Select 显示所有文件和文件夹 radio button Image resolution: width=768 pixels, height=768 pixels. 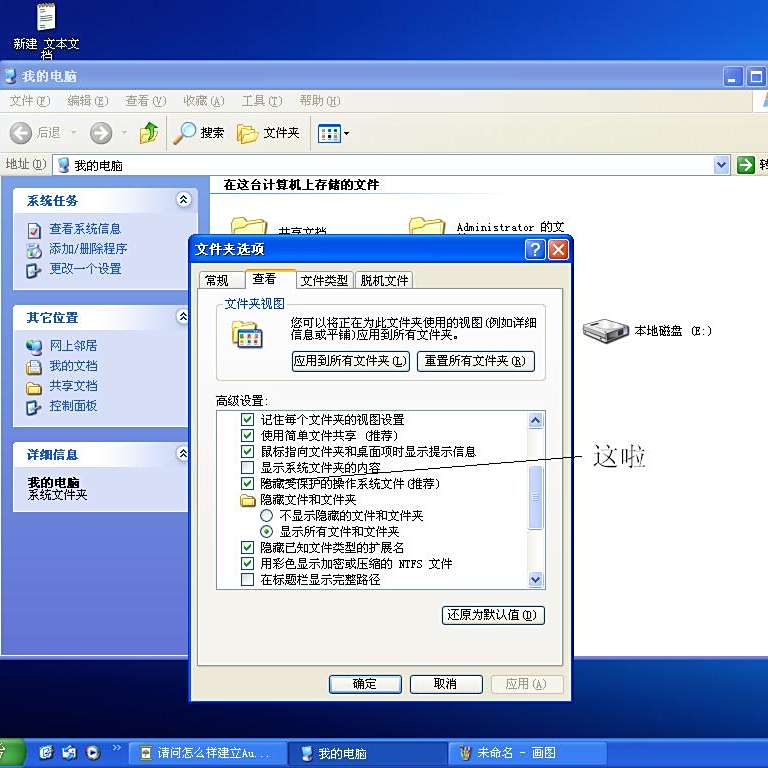[x=266, y=531]
